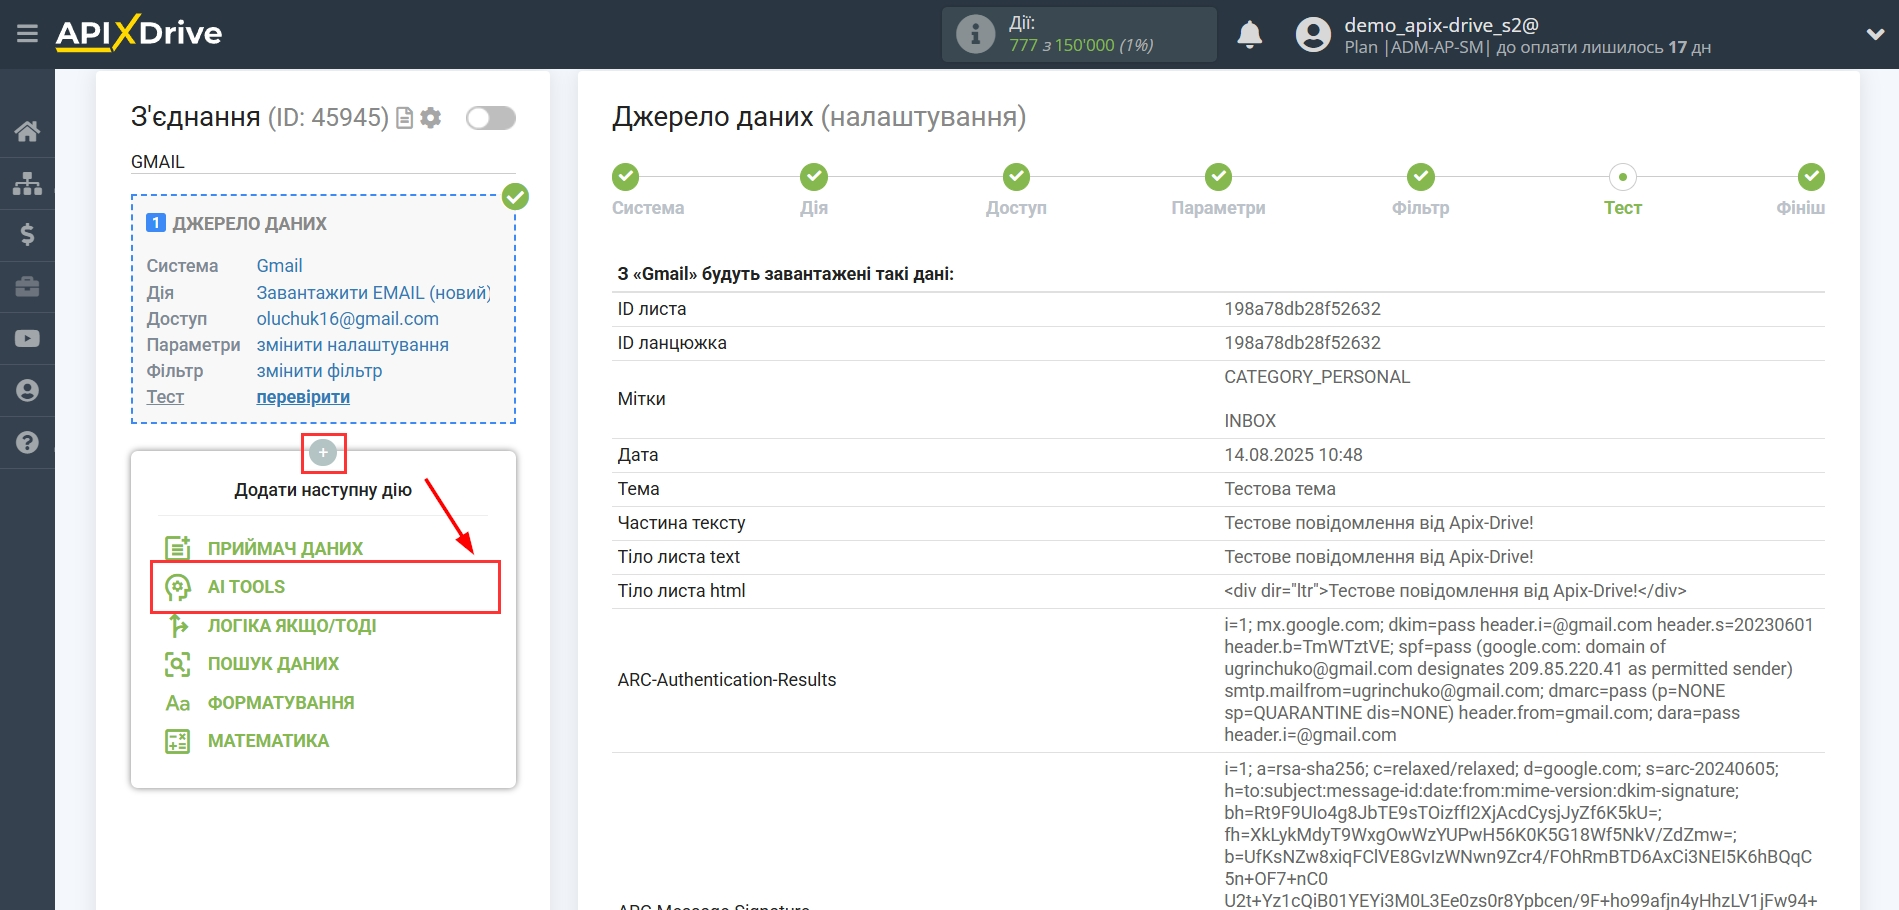Open the help question mark sidebar icon
The image size is (1899, 910).
point(27,442)
